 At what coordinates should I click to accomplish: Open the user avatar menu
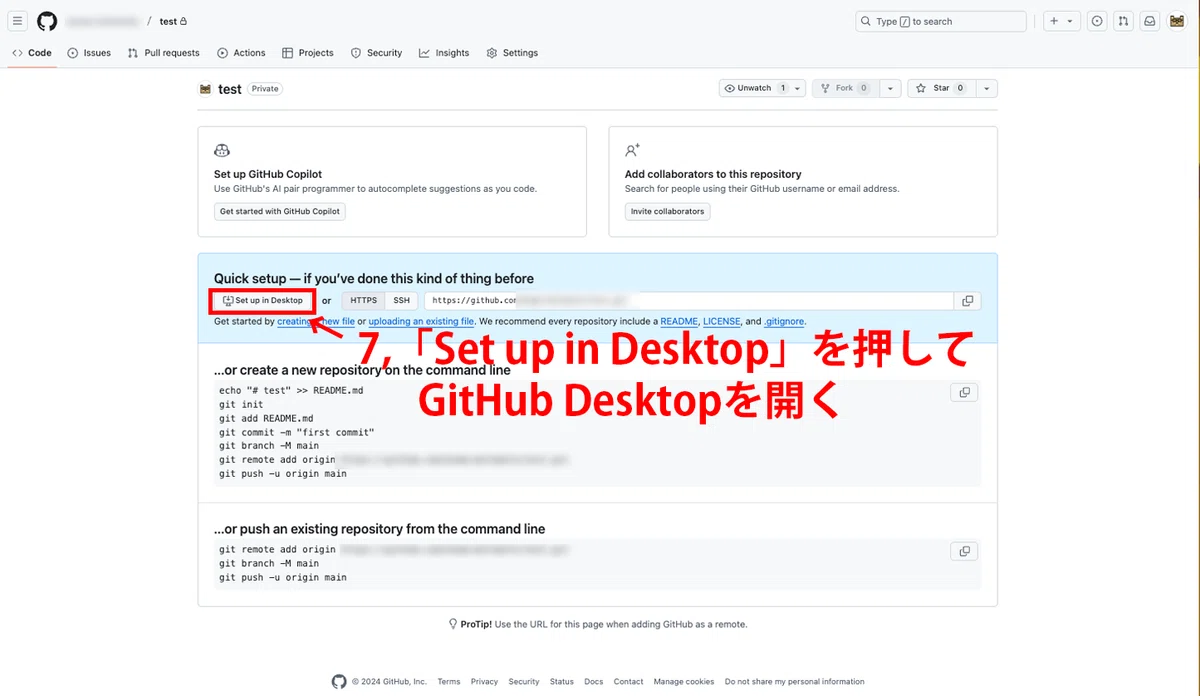pos(1177,21)
